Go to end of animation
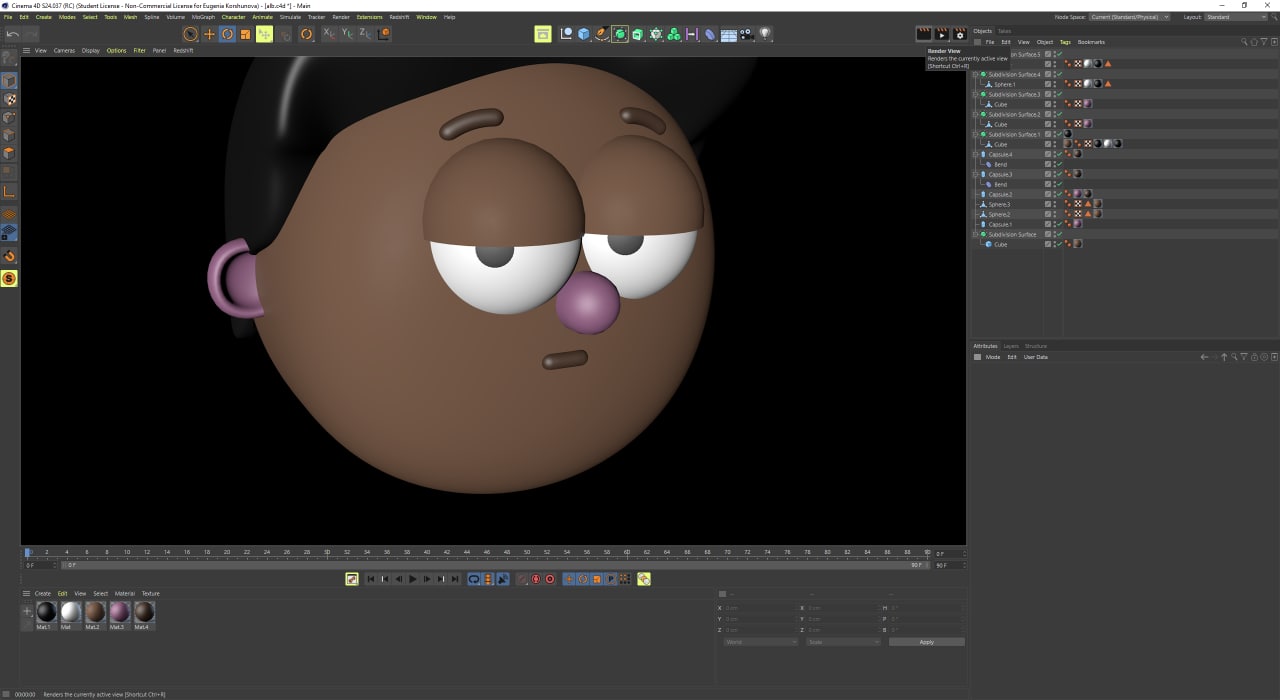The image size is (1280, 700). (x=455, y=579)
